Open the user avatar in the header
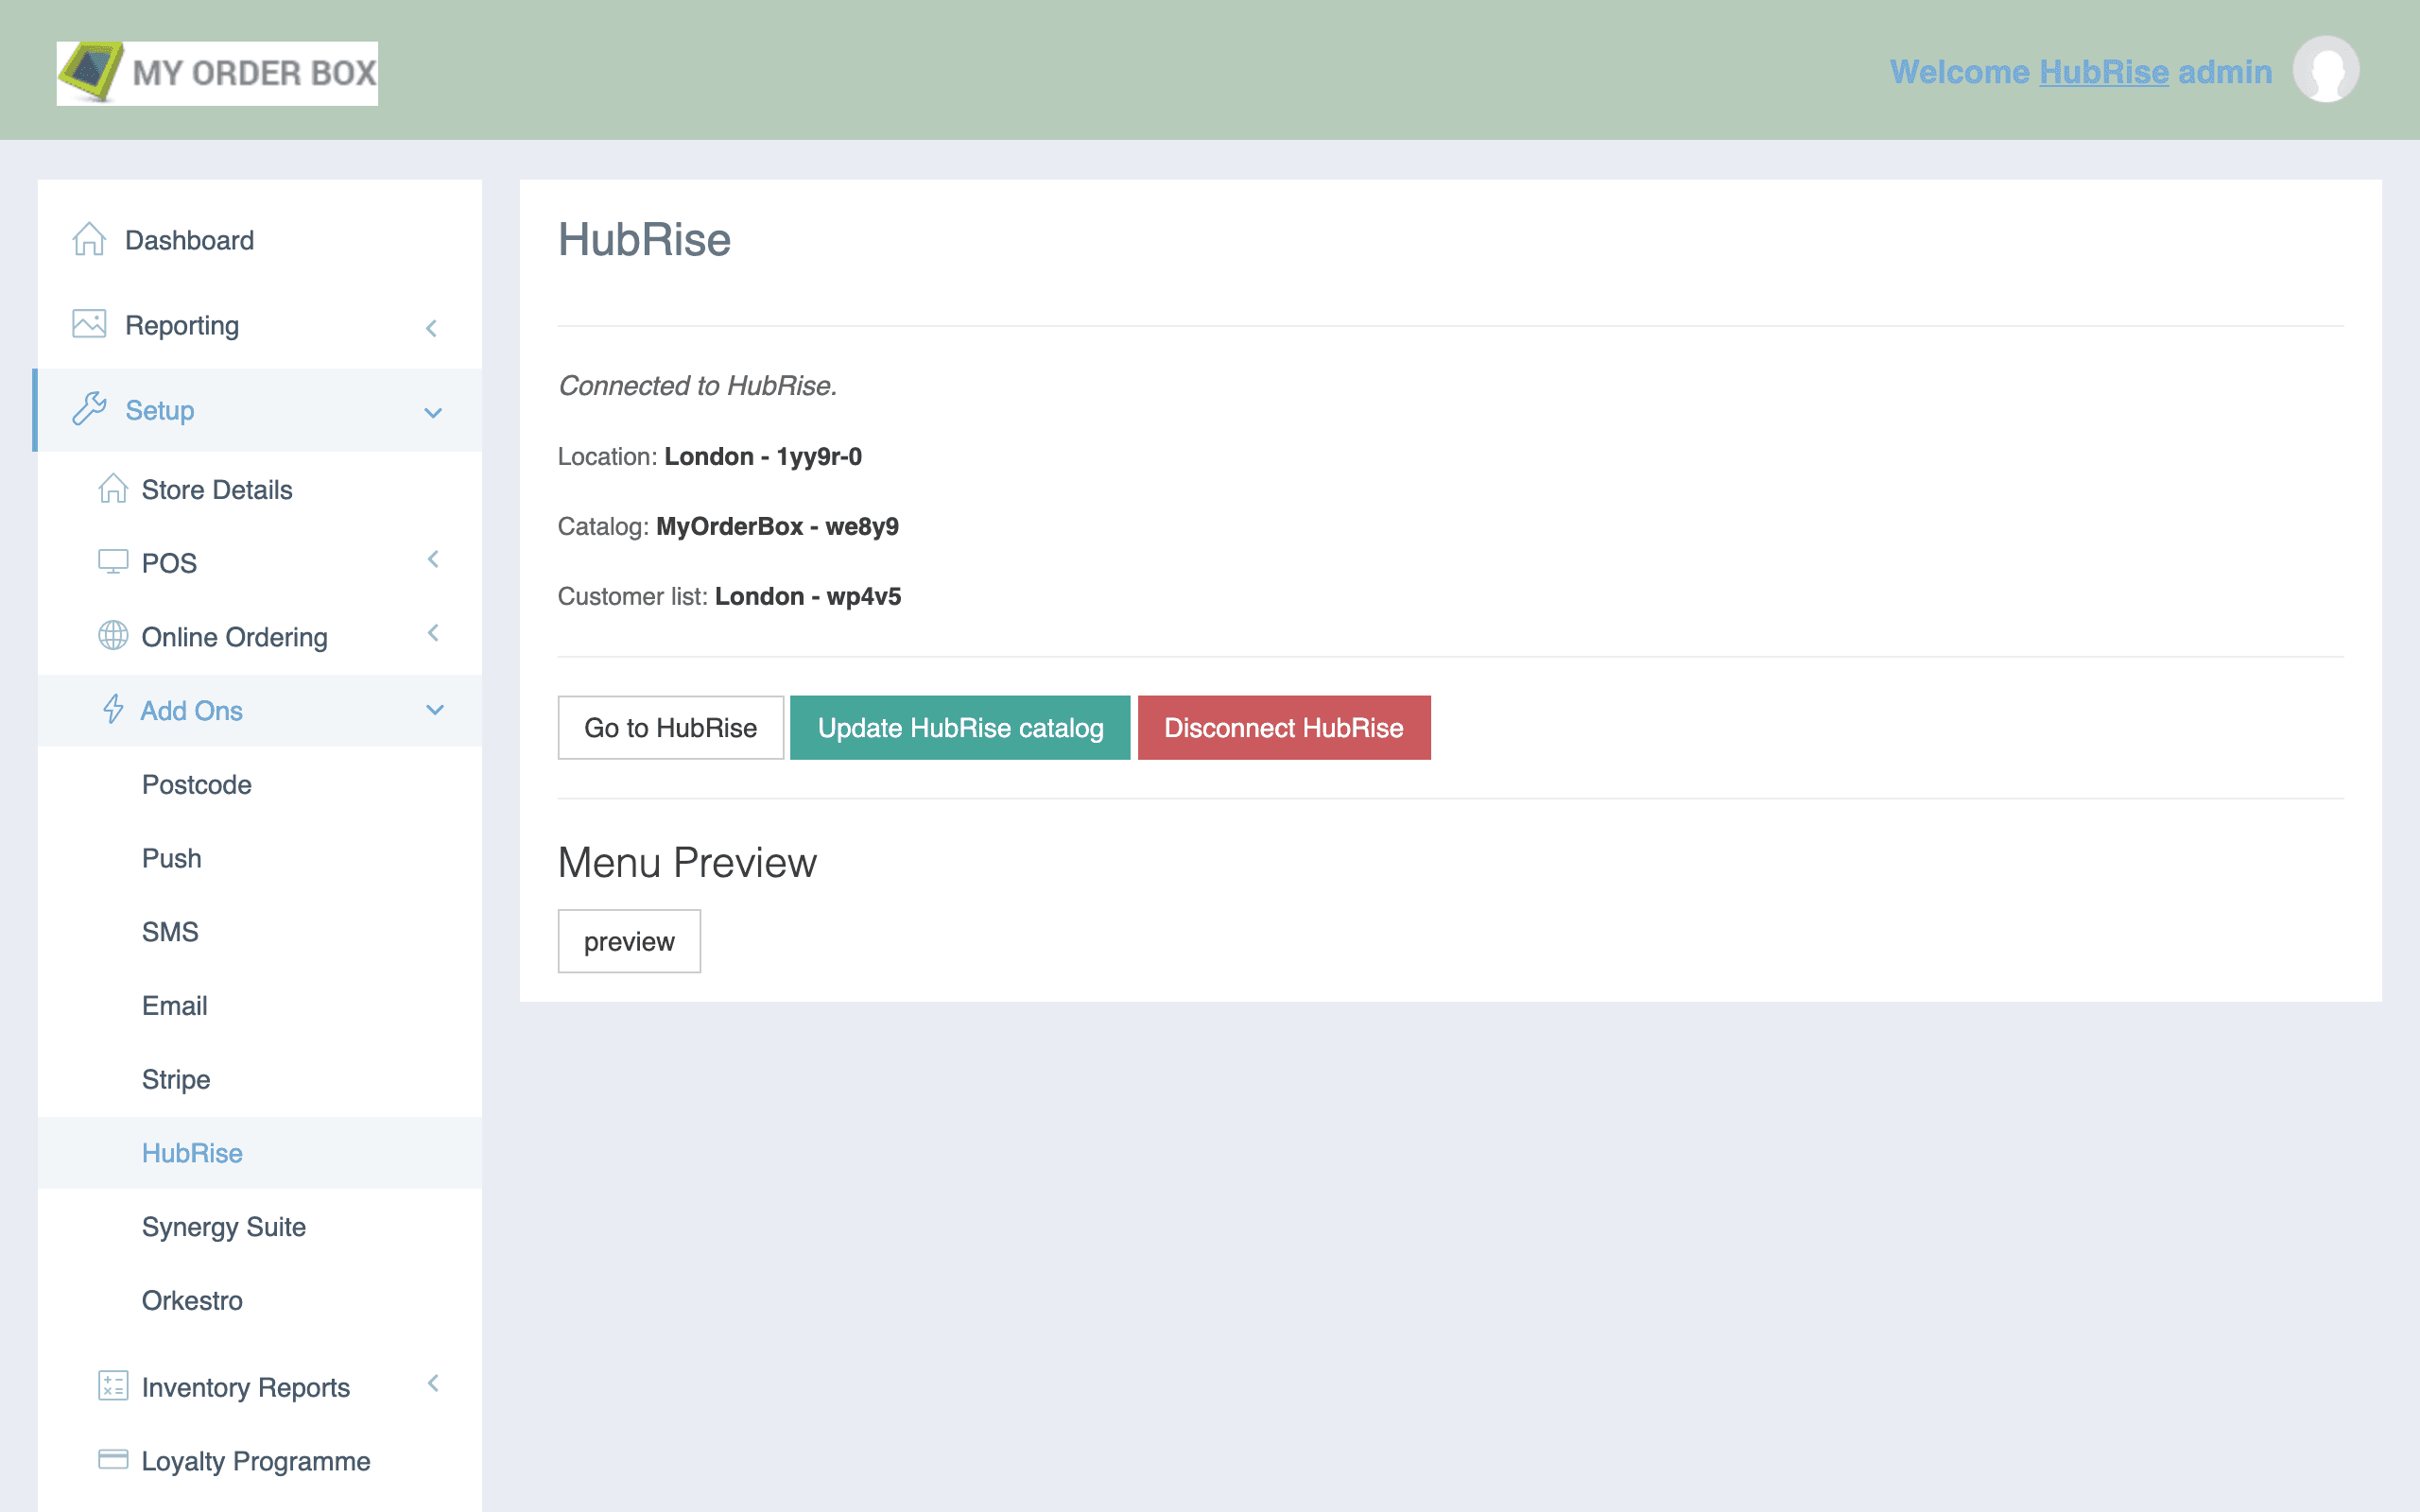The height and width of the screenshot is (1512, 2420). [x=2326, y=69]
